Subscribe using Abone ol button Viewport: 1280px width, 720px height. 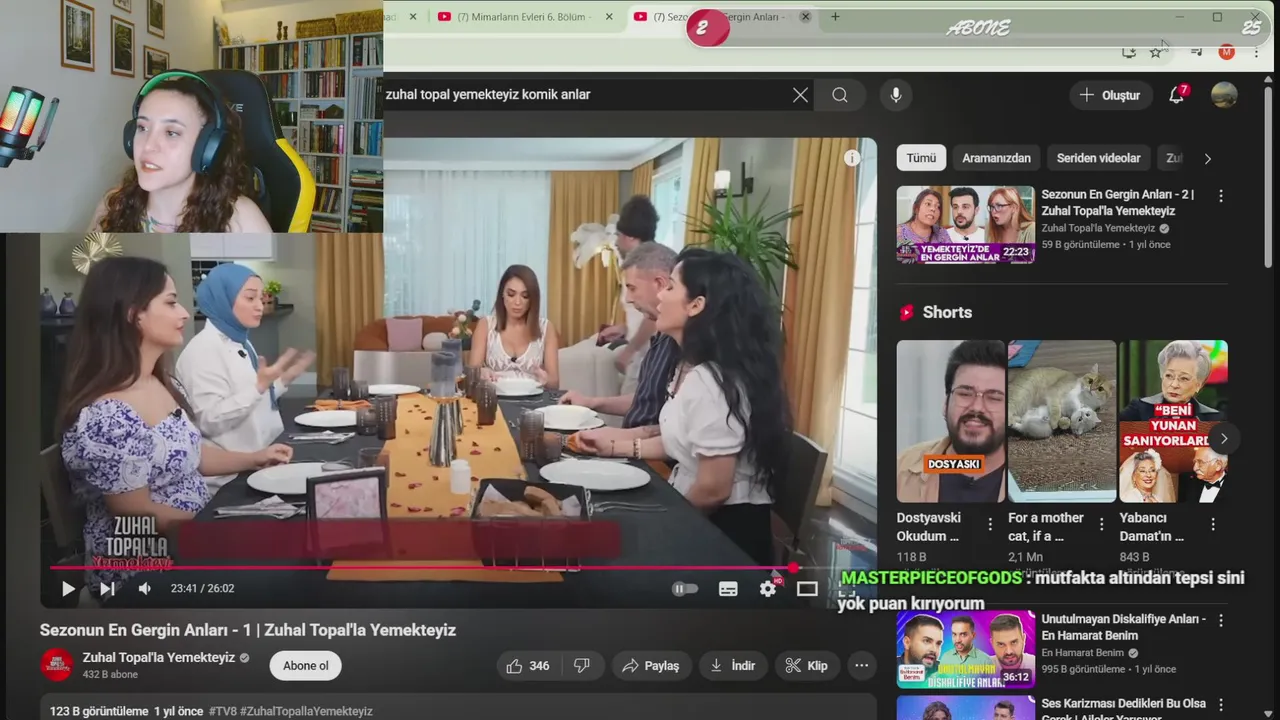[305, 666]
